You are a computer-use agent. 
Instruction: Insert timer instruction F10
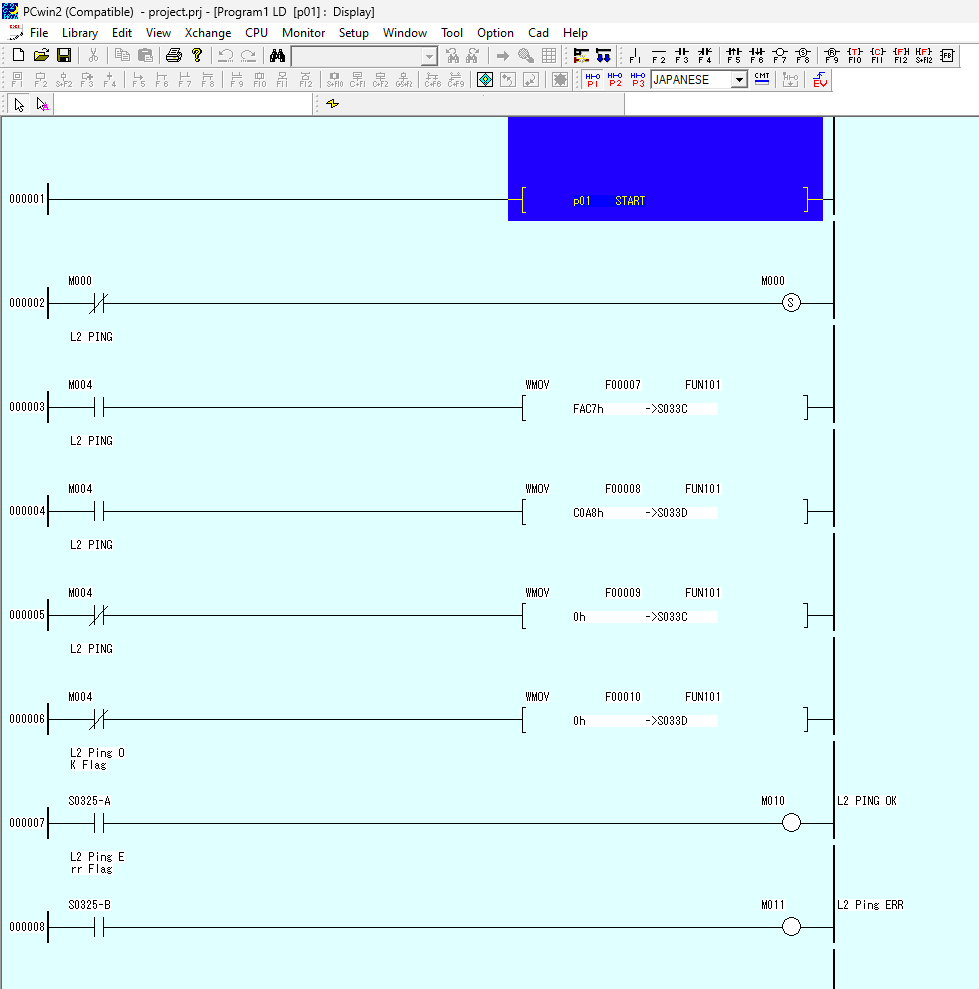pyautogui.click(x=855, y=56)
